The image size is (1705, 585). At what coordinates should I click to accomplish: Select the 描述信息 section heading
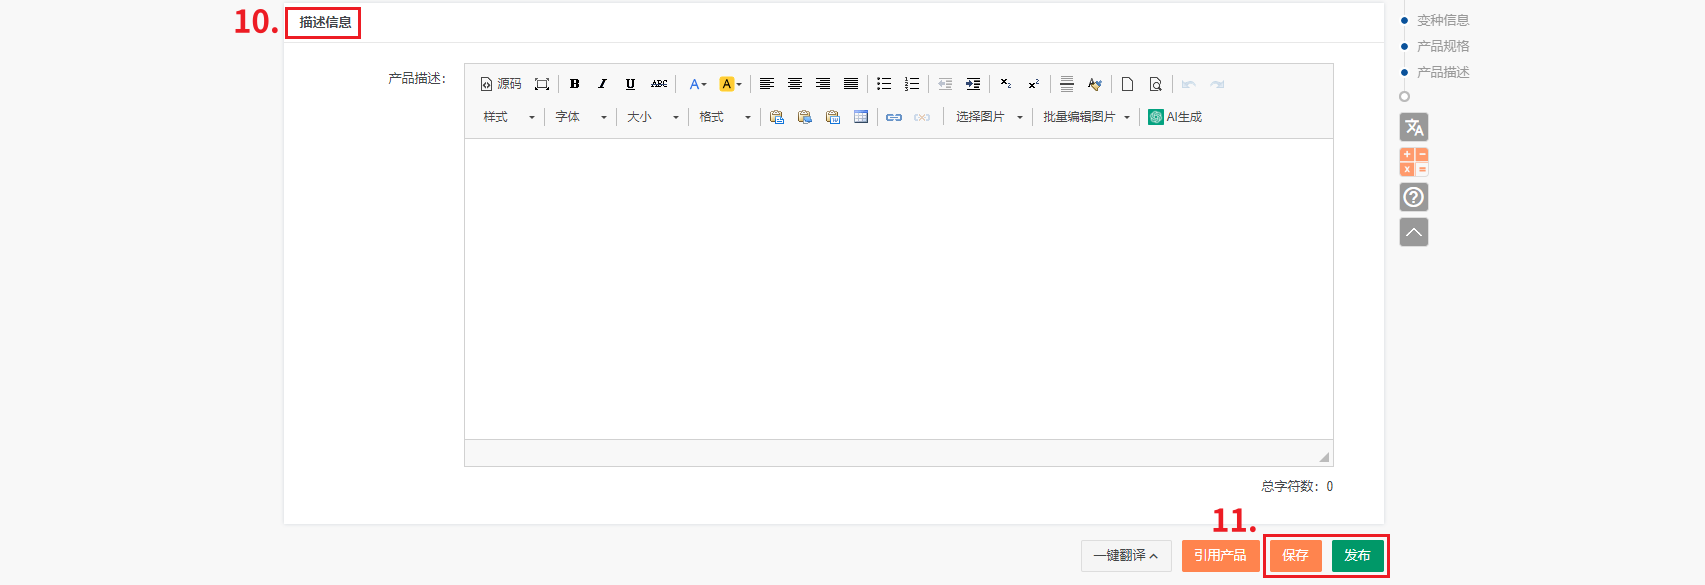coord(325,22)
